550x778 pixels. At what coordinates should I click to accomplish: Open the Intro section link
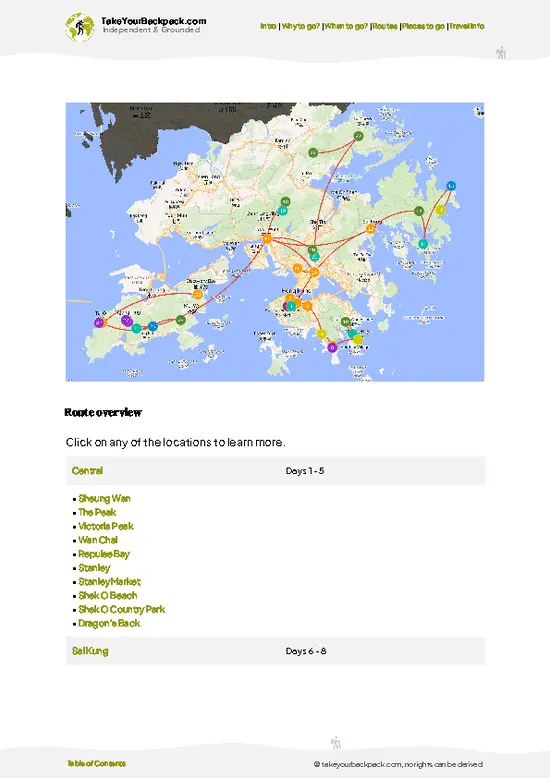tap(268, 26)
